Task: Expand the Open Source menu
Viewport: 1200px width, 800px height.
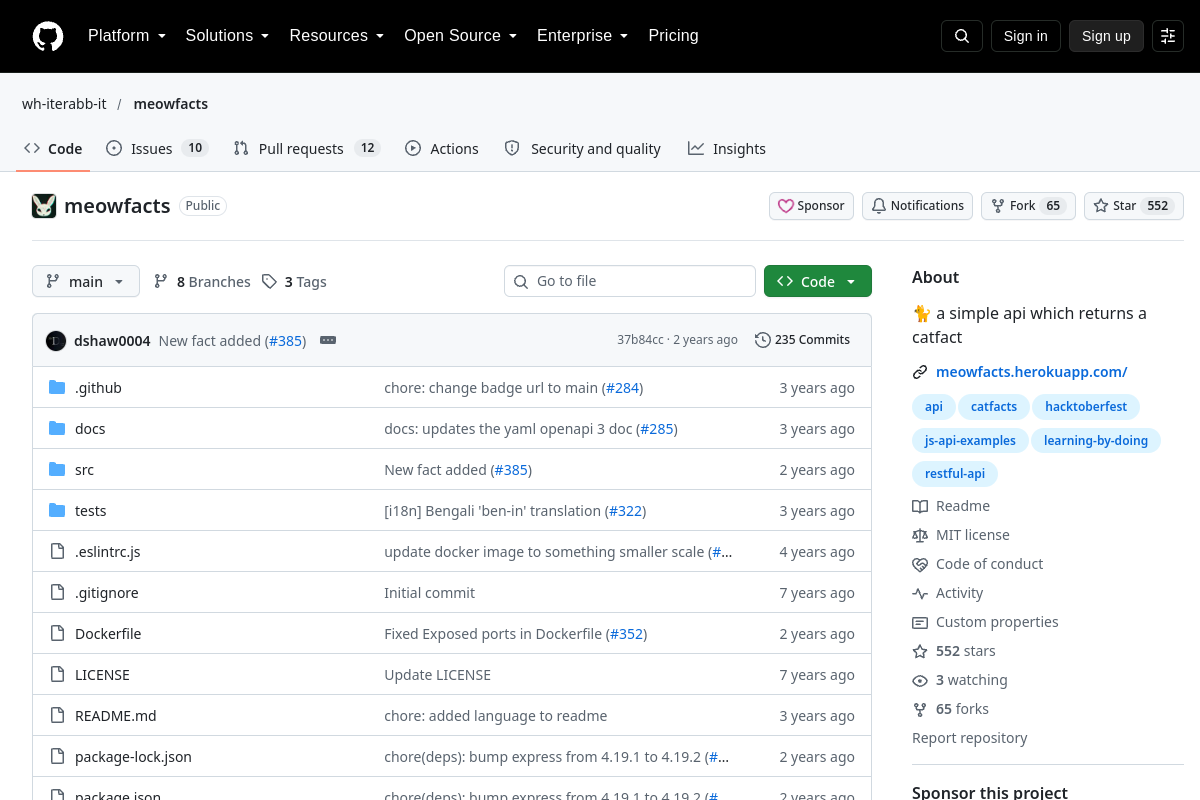Action: [461, 36]
